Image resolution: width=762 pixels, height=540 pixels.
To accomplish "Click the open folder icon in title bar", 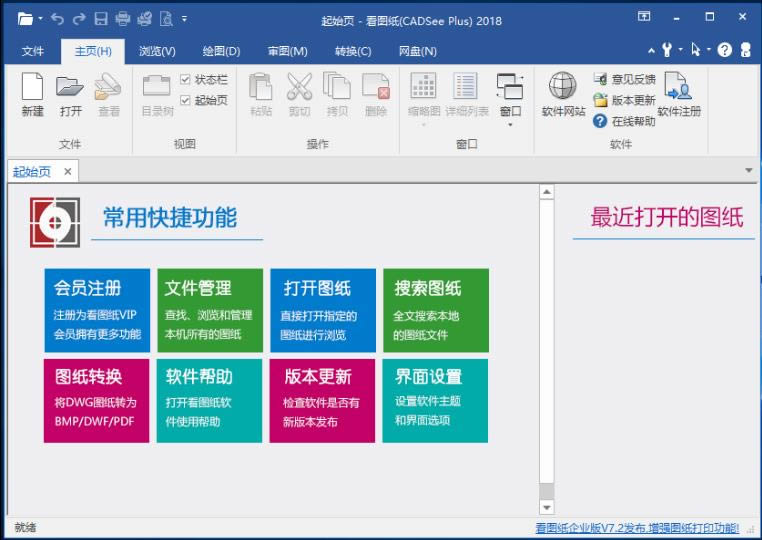I will 25,19.
